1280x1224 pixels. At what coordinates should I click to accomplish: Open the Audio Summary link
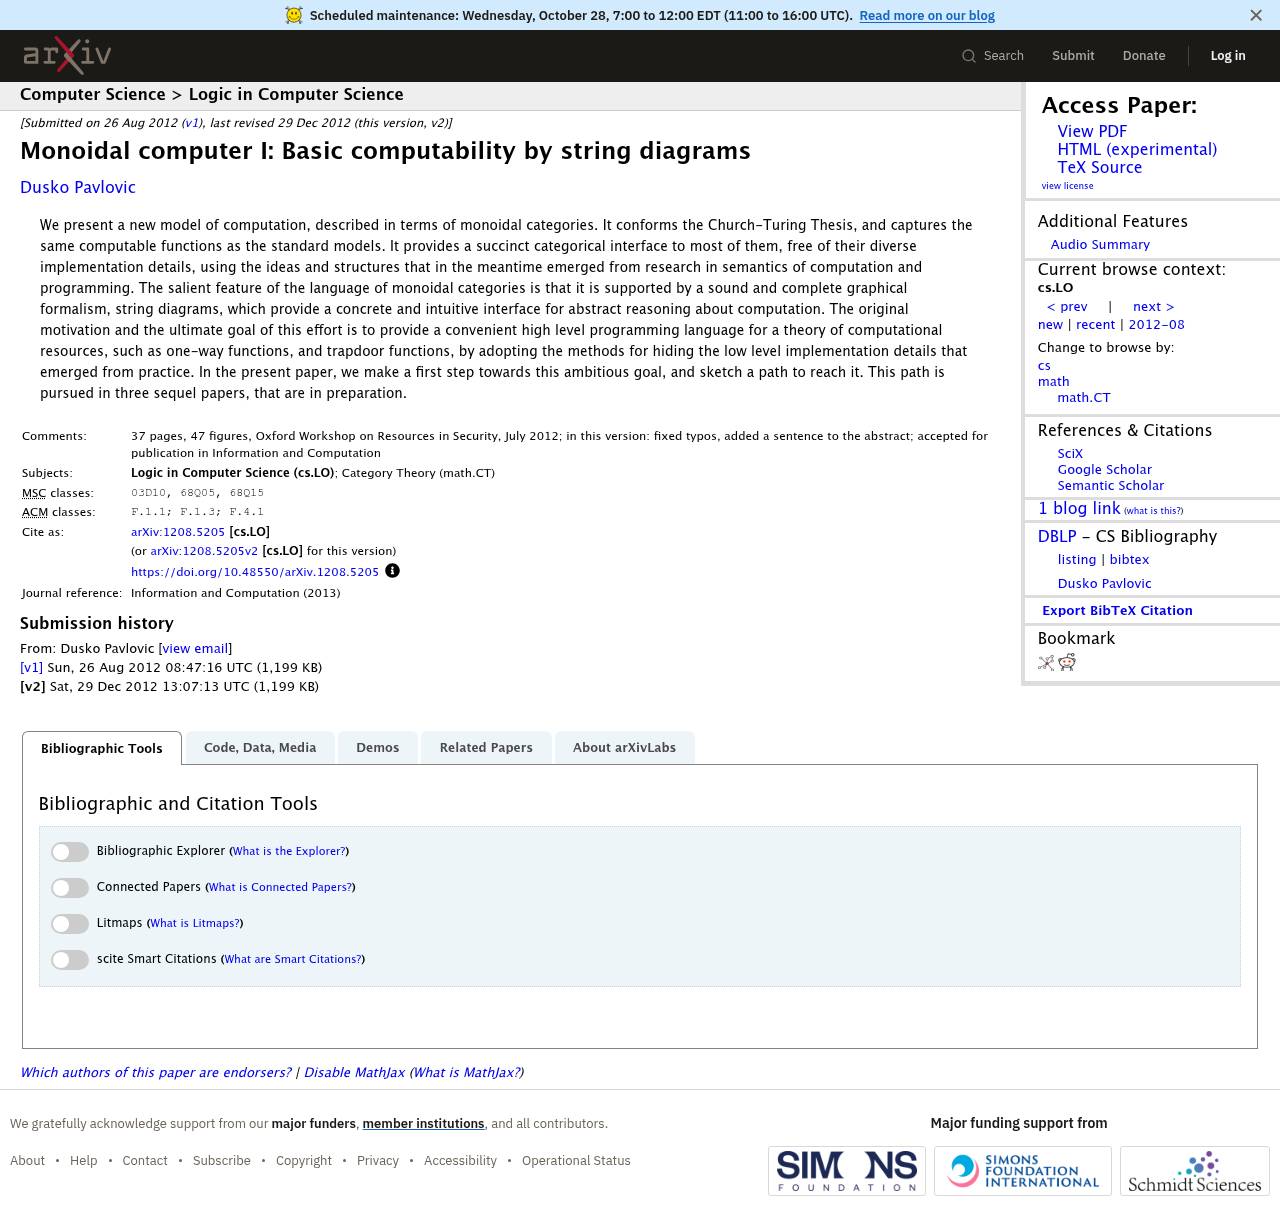[x=1100, y=244]
